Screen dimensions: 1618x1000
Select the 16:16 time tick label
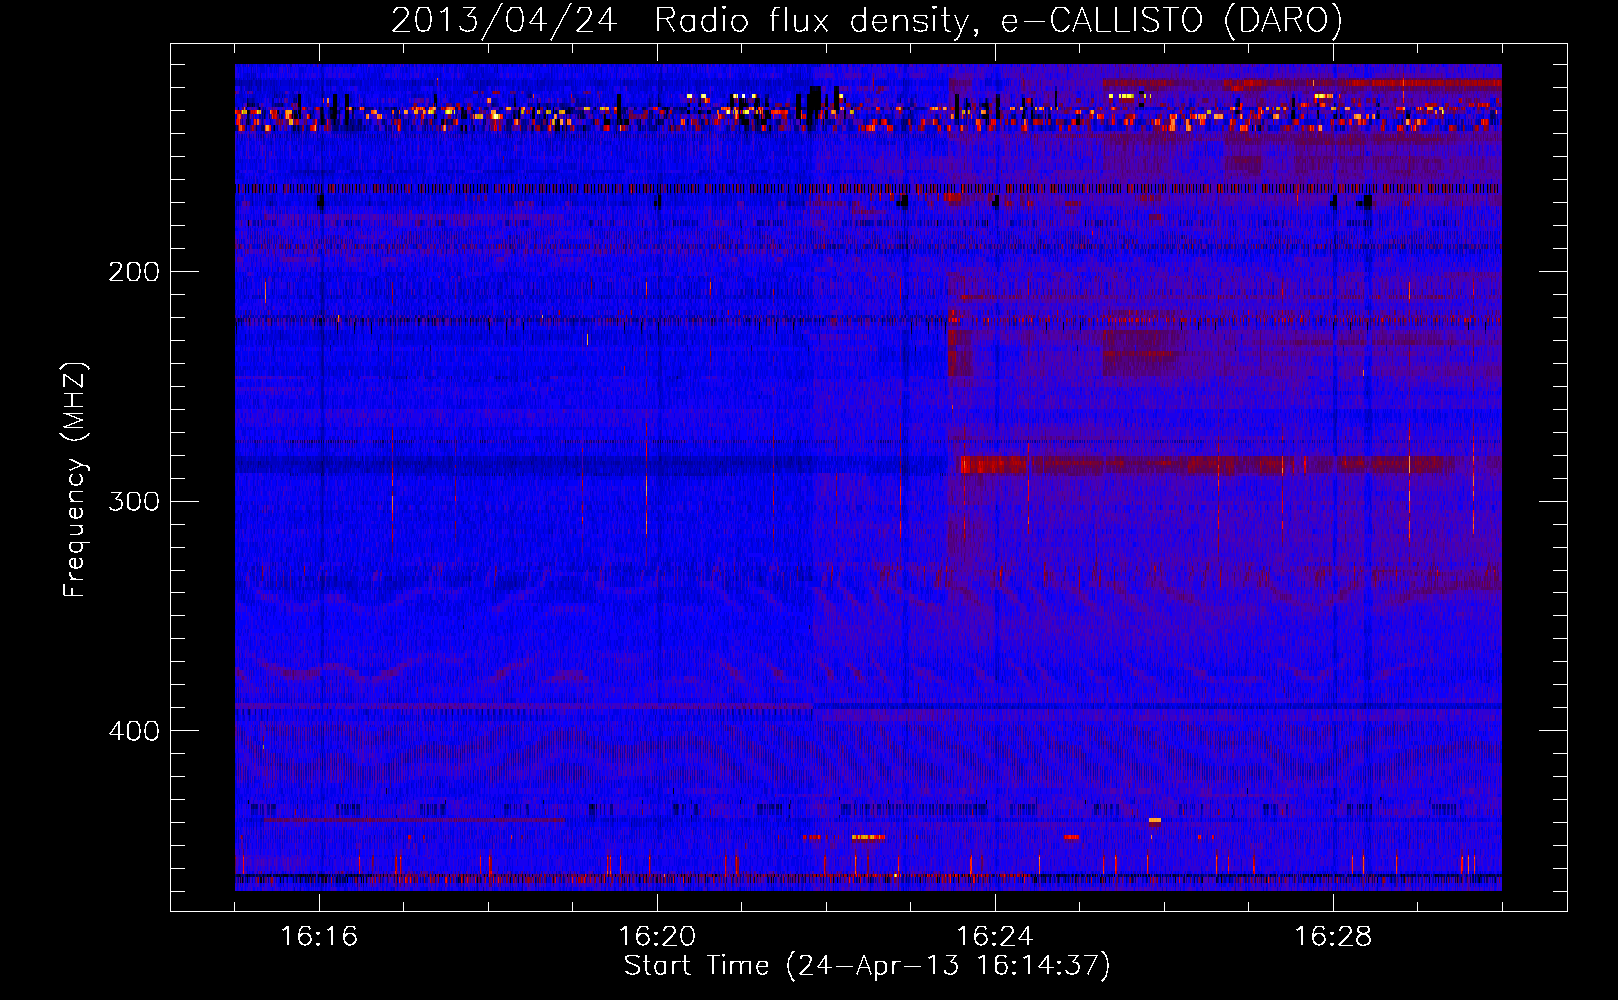point(319,936)
